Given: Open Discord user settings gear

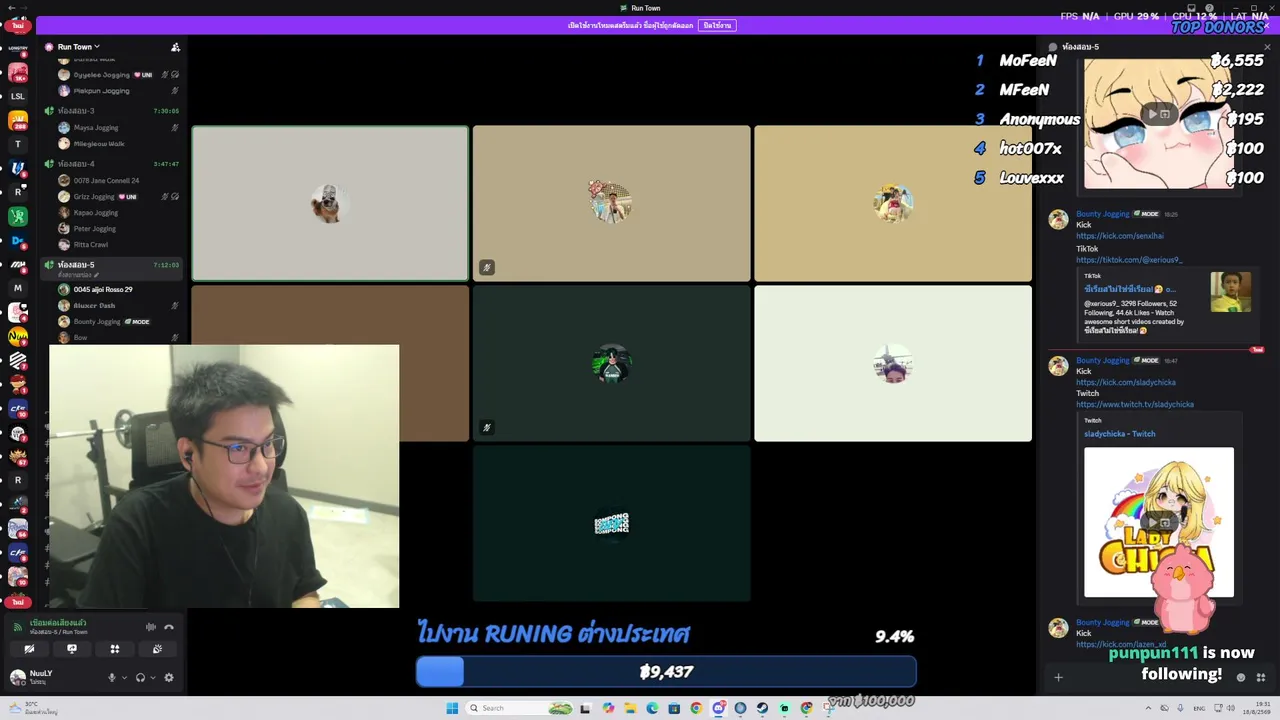Looking at the screenshot, I should 169,678.
